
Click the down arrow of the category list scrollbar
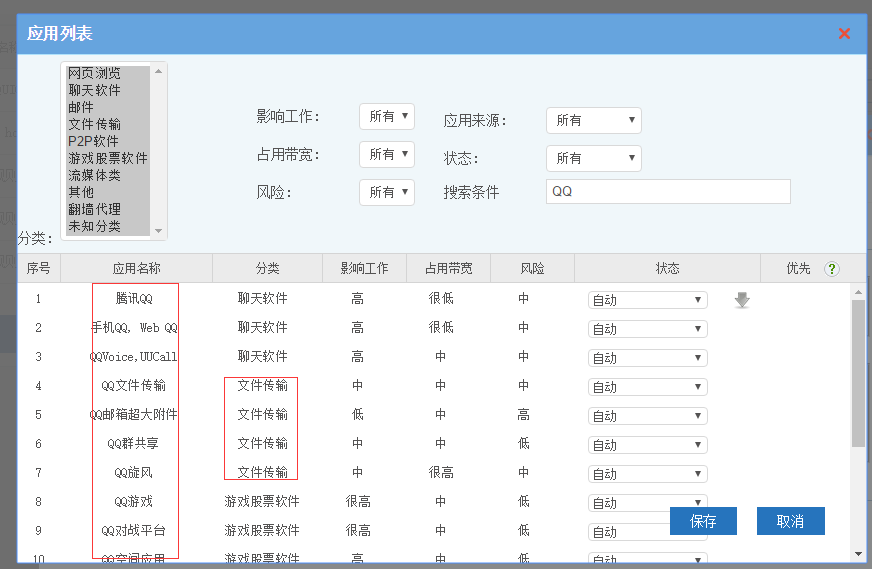click(158, 232)
